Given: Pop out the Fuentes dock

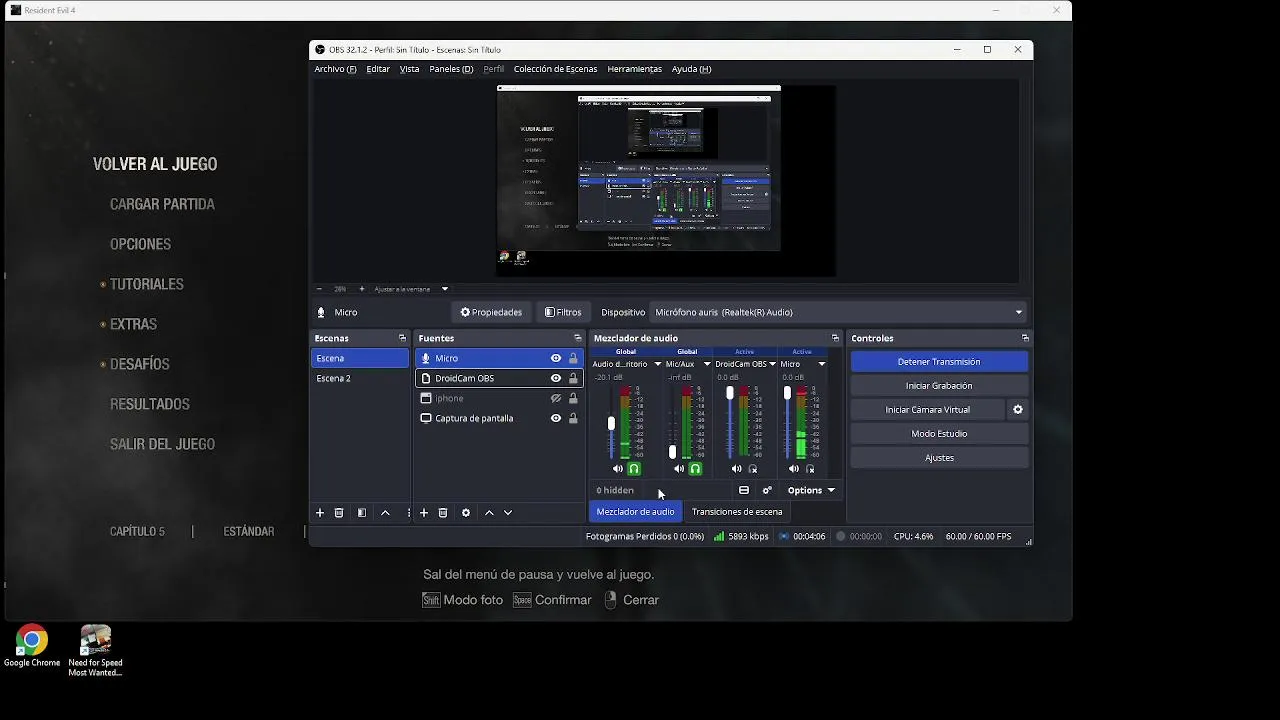Looking at the screenshot, I should [x=577, y=338].
